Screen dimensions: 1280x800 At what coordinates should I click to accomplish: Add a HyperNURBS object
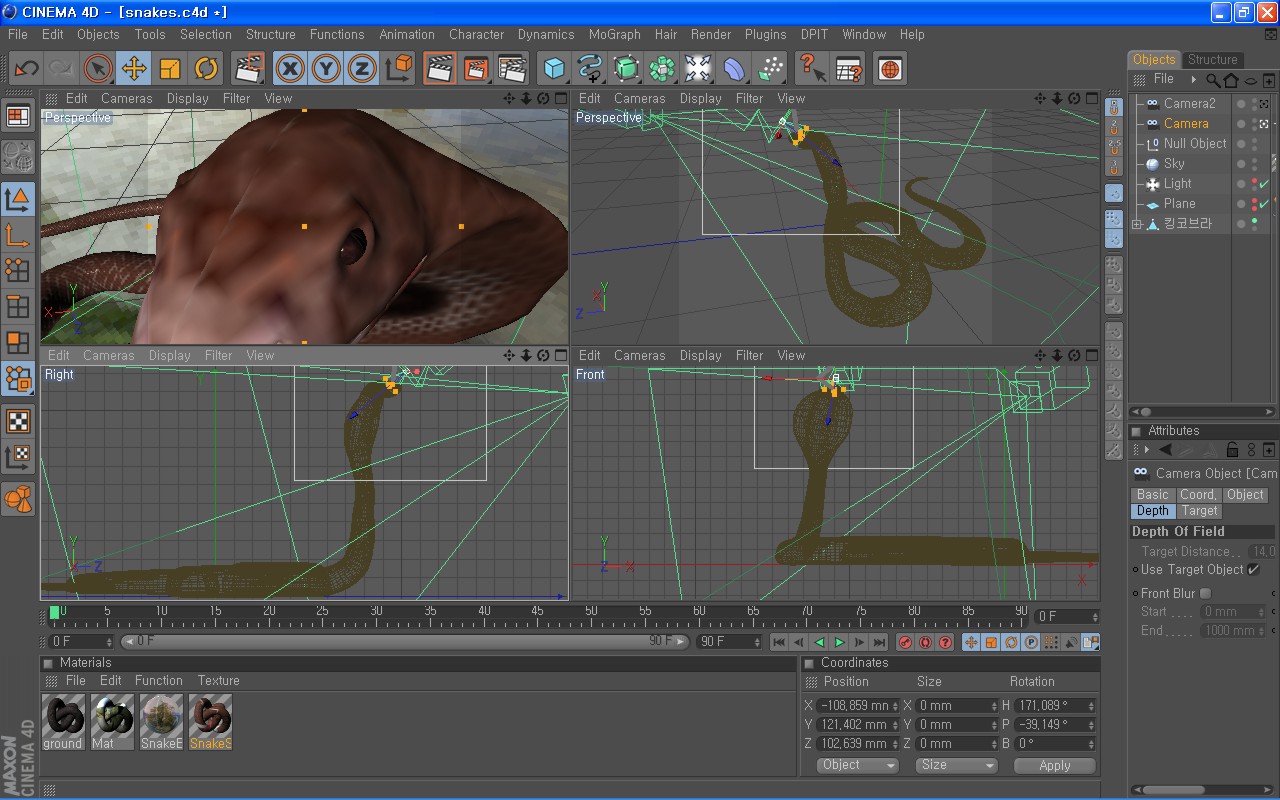point(626,69)
